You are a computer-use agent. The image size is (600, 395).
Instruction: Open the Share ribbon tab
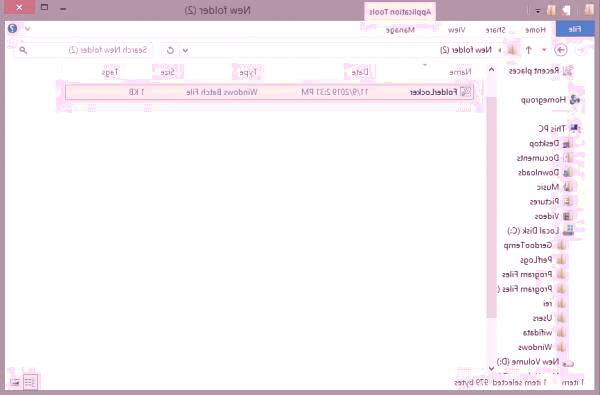(496, 30)
